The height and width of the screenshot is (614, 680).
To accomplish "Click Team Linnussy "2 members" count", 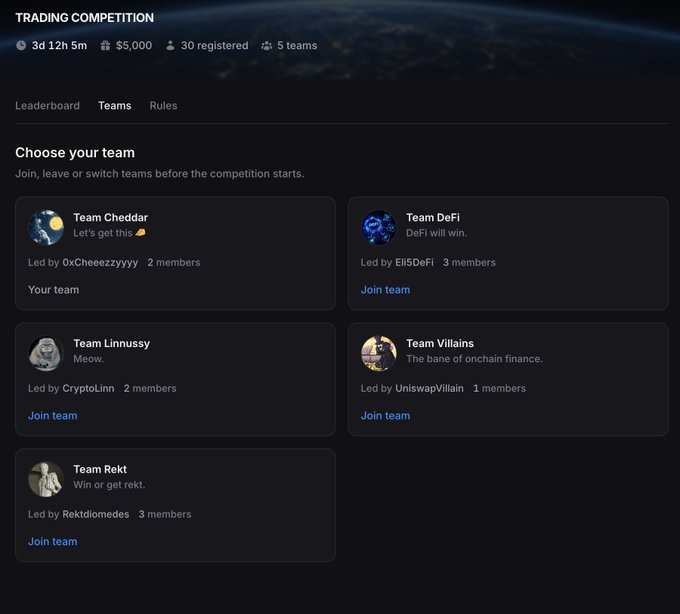I will point(150,388).
